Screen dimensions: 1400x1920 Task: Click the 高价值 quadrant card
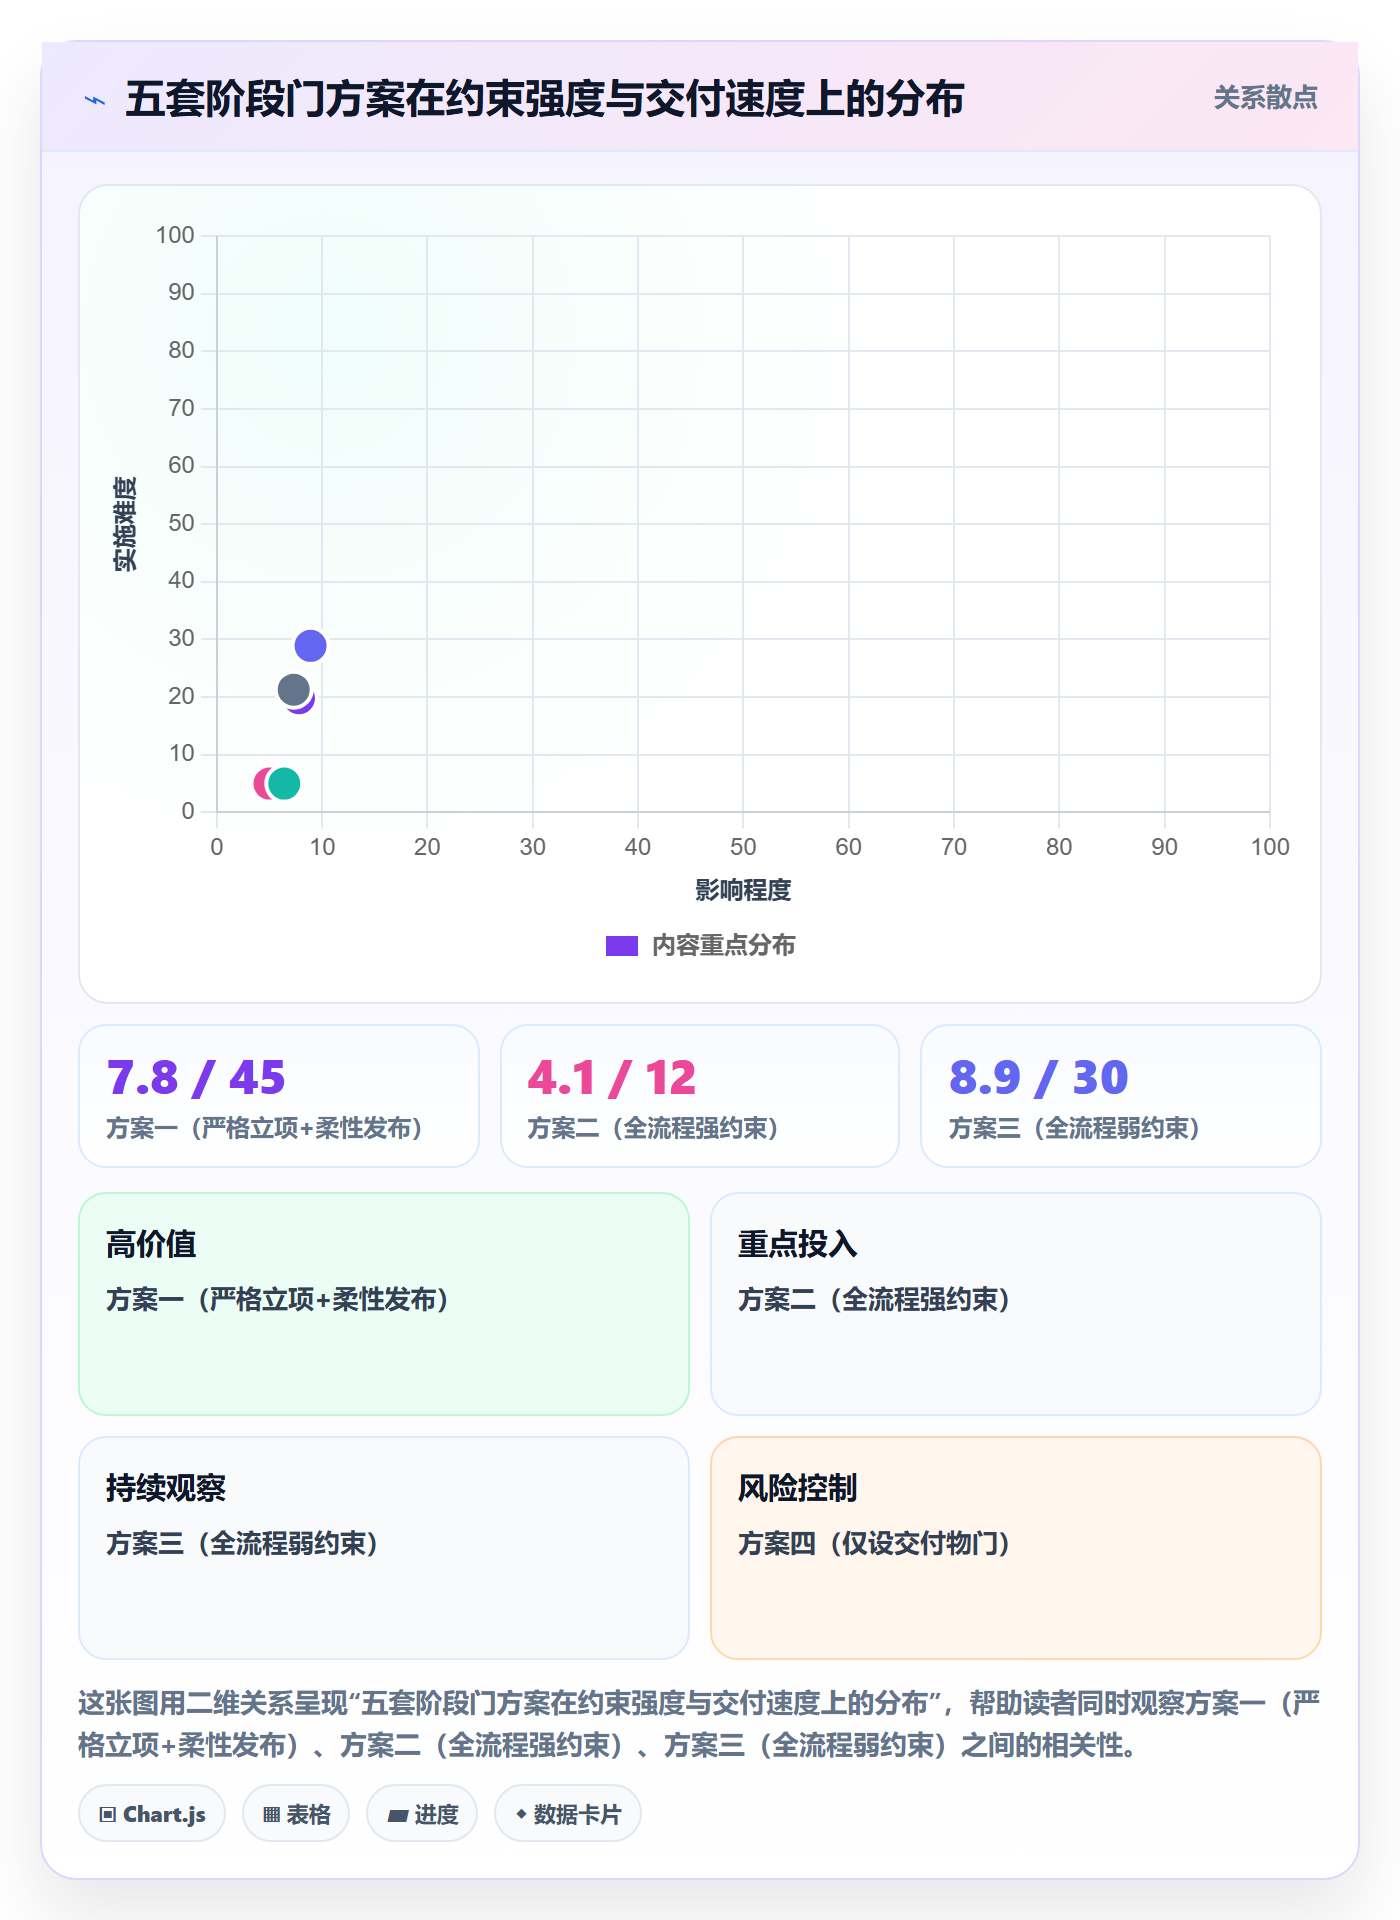384,1304
